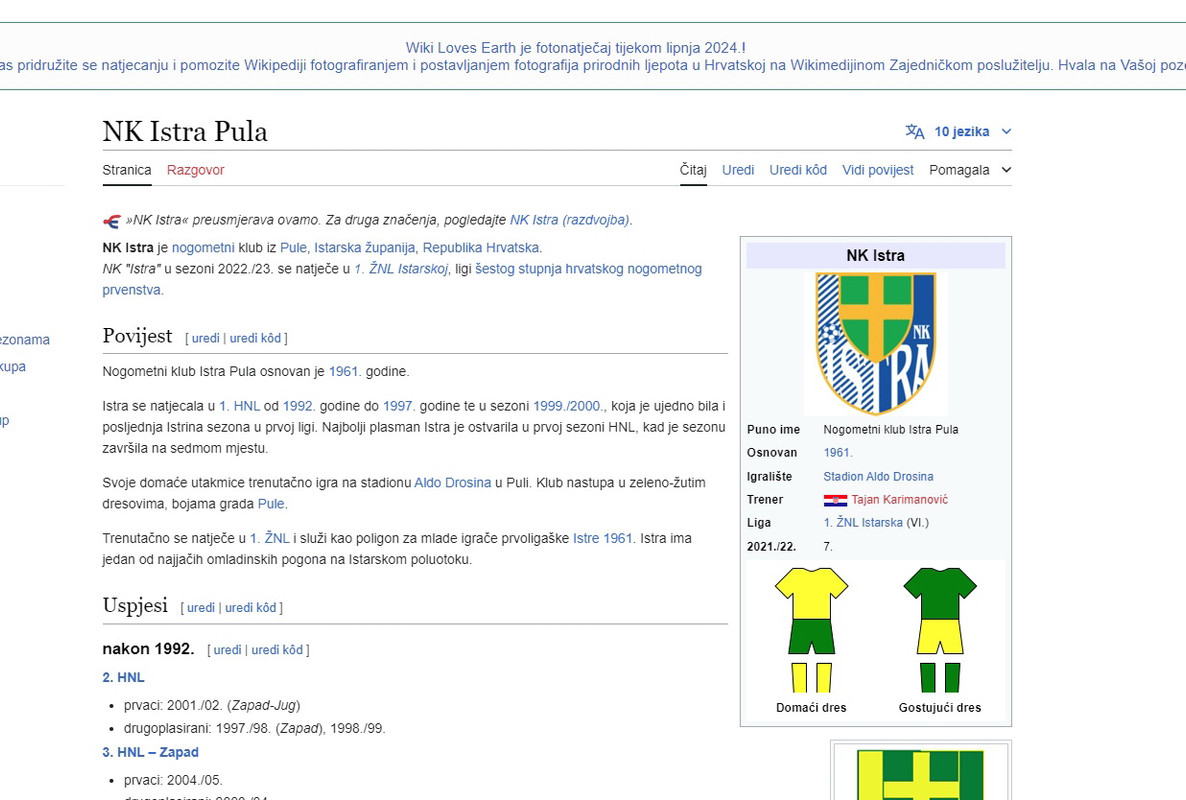Open the 1992. year link
The image size is (1186, 800).
point(298,406)
